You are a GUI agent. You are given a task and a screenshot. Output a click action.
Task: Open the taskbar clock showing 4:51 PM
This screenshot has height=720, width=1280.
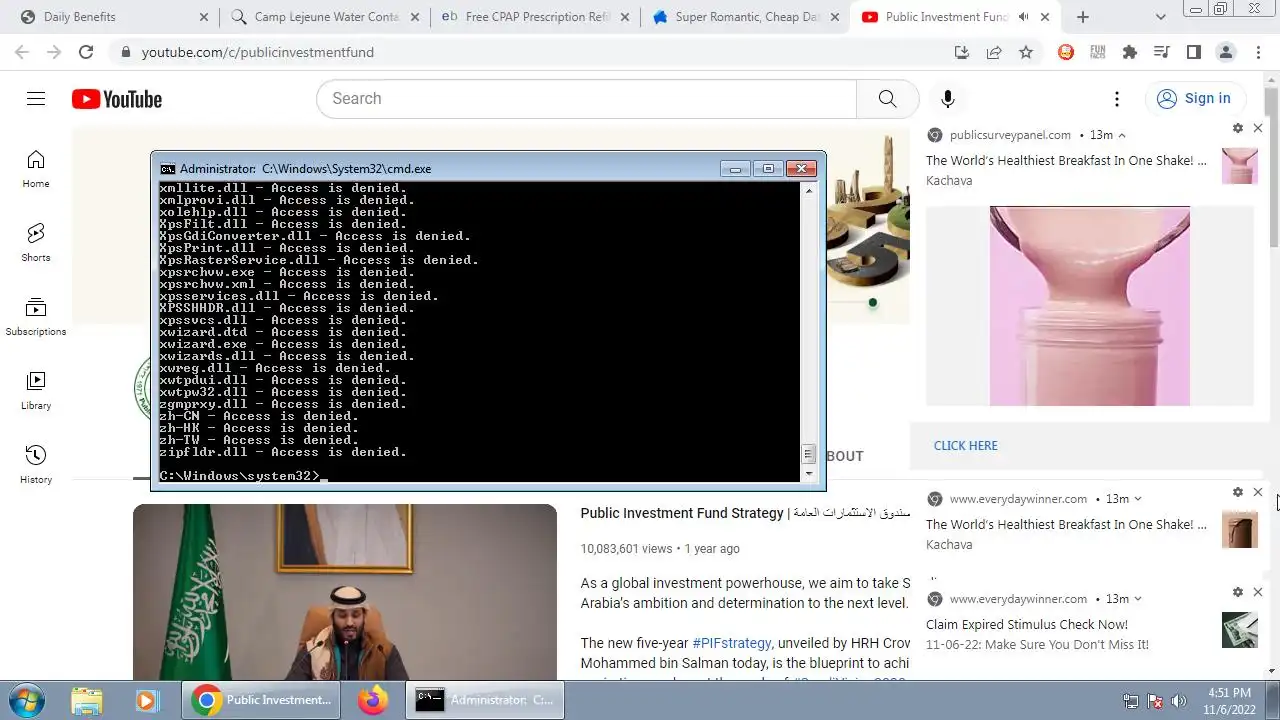[x=1229, y=701]
